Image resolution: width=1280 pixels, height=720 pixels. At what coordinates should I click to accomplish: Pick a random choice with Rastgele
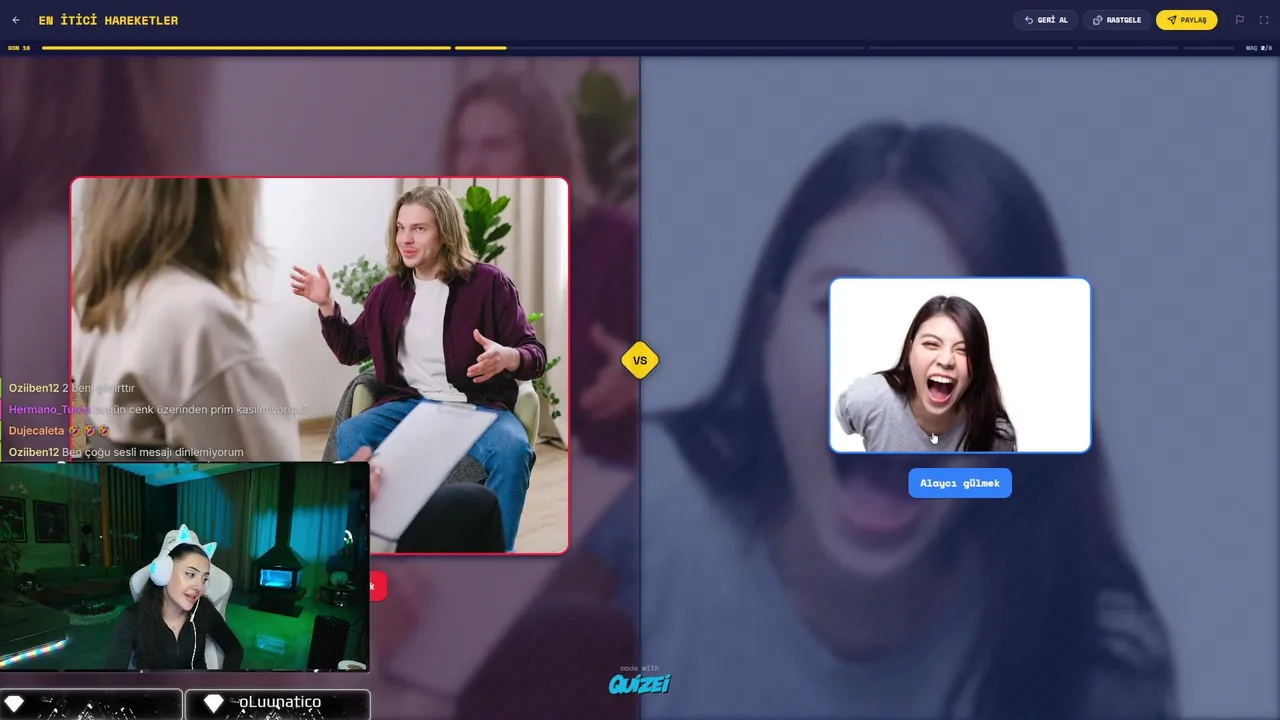point(1117,20)
